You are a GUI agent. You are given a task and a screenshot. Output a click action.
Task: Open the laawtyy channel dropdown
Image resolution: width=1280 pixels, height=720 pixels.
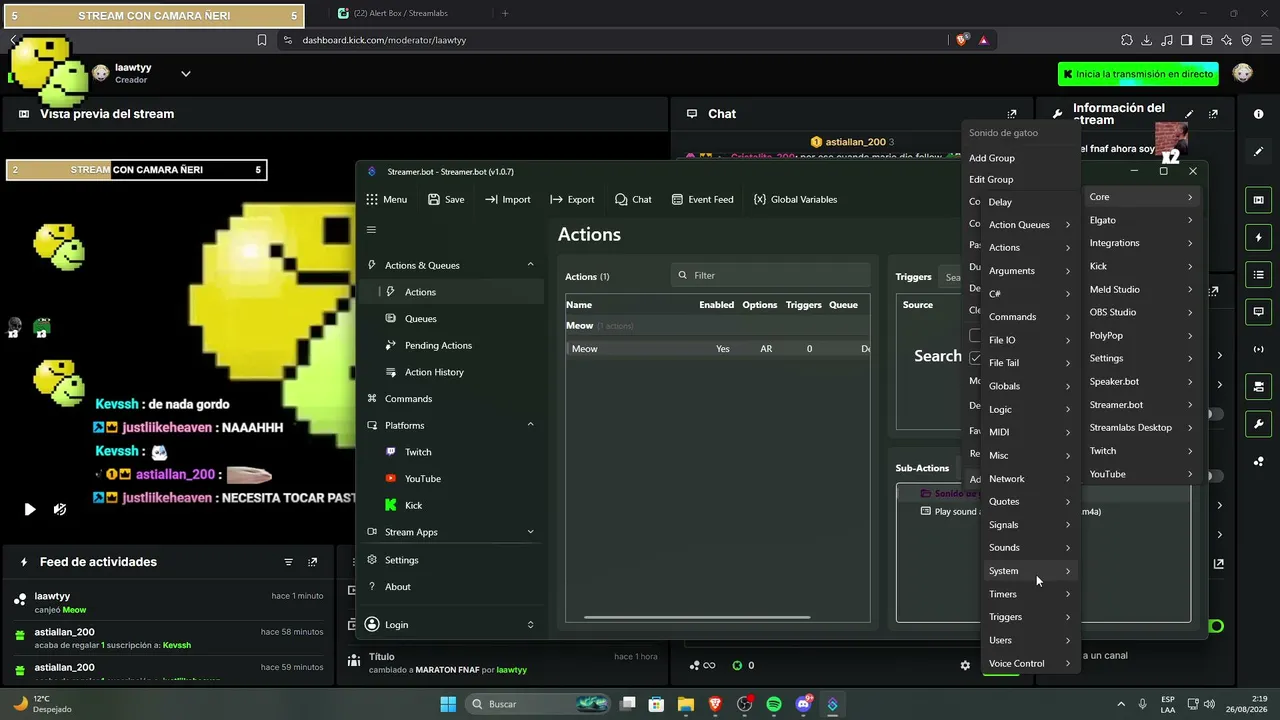185,73
